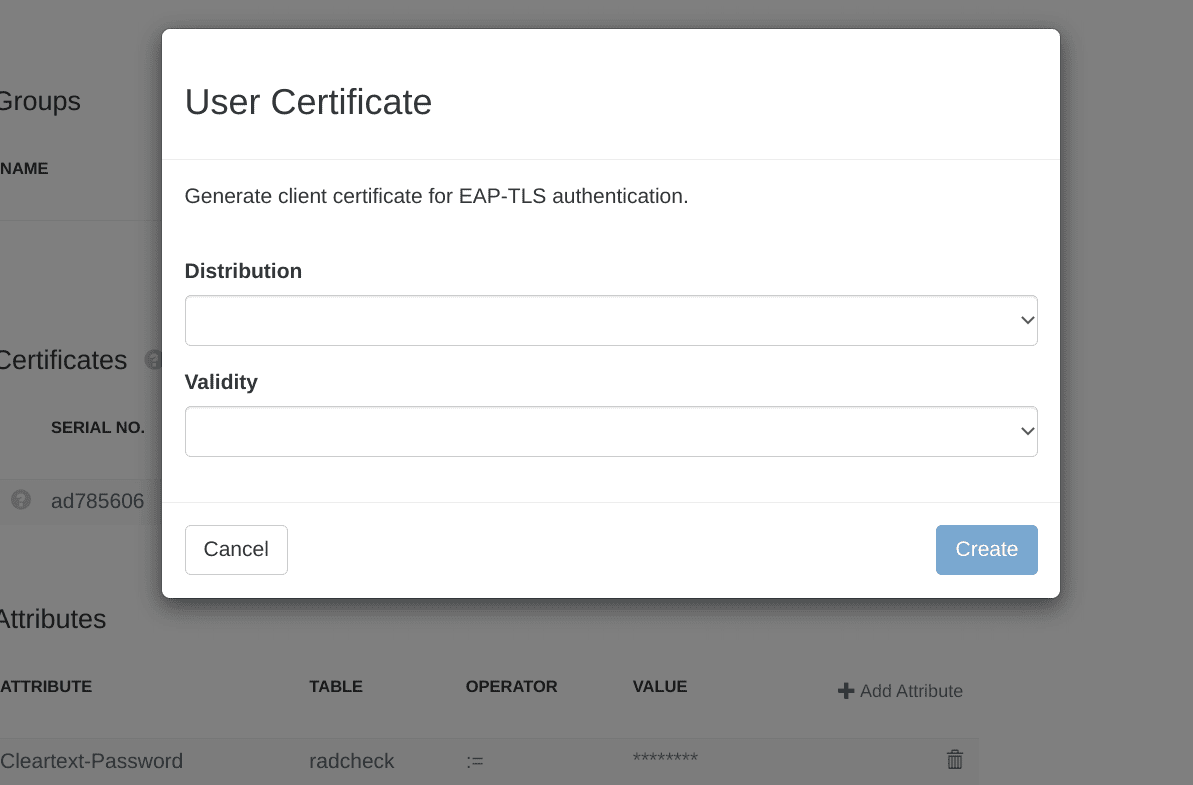Image resolution: width=1193 pixels, height=785 pixels.
Task: Select certificate serial ad785606
Action: coord(97,501)
